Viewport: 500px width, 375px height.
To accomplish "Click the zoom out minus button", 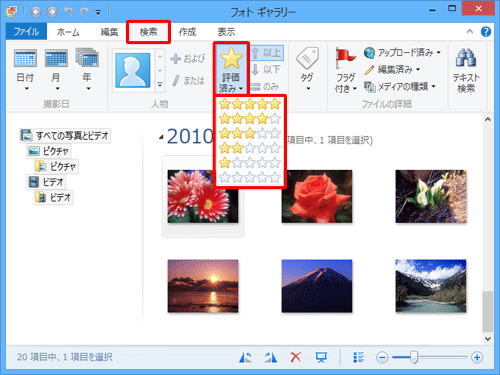I will [x=382, y=358].
